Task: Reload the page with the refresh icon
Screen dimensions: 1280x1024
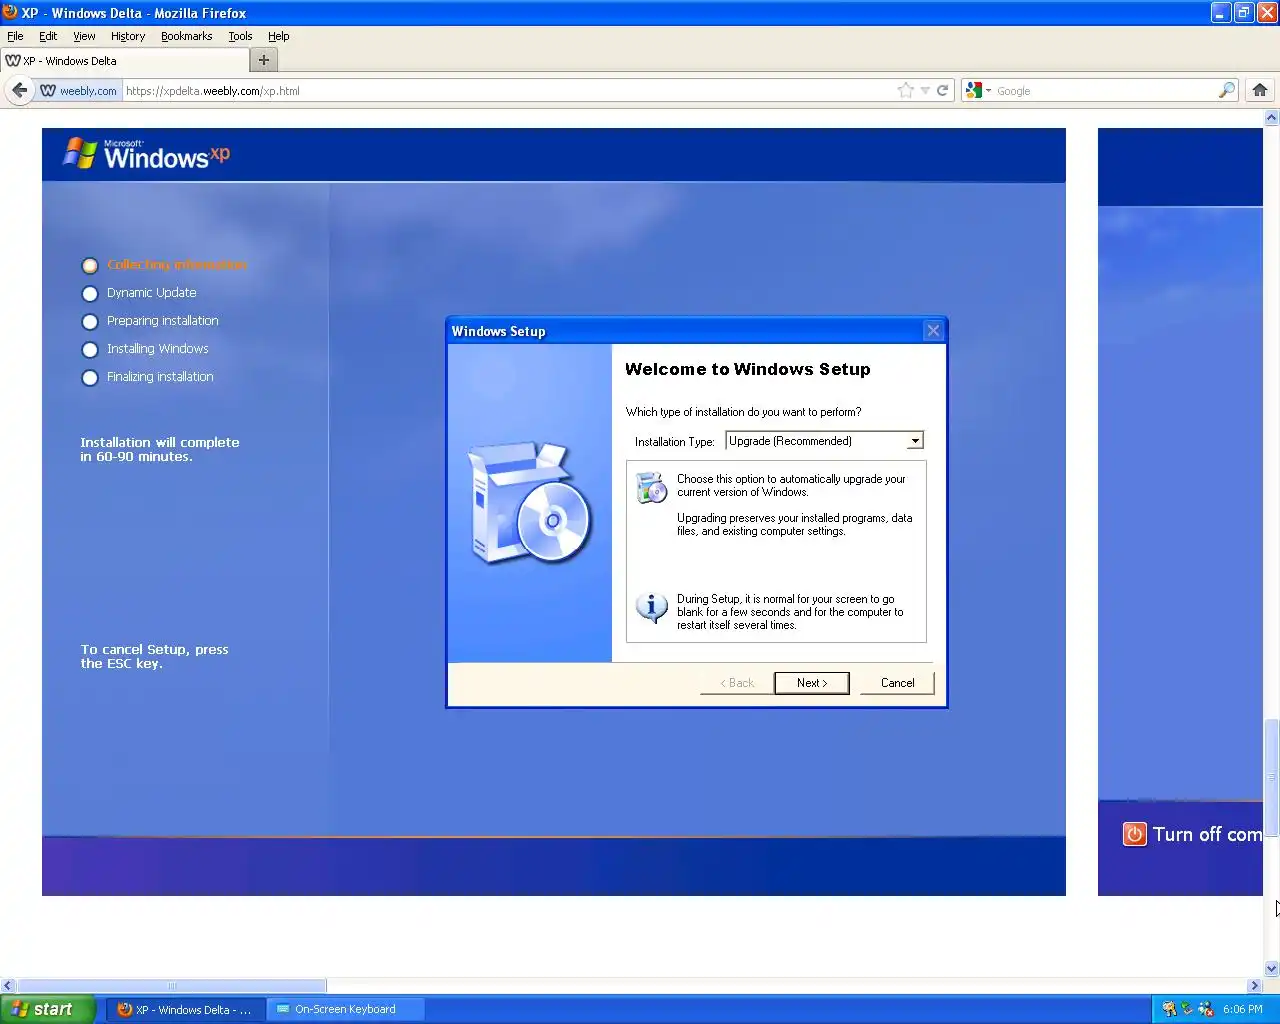Action: click(942, 90)
